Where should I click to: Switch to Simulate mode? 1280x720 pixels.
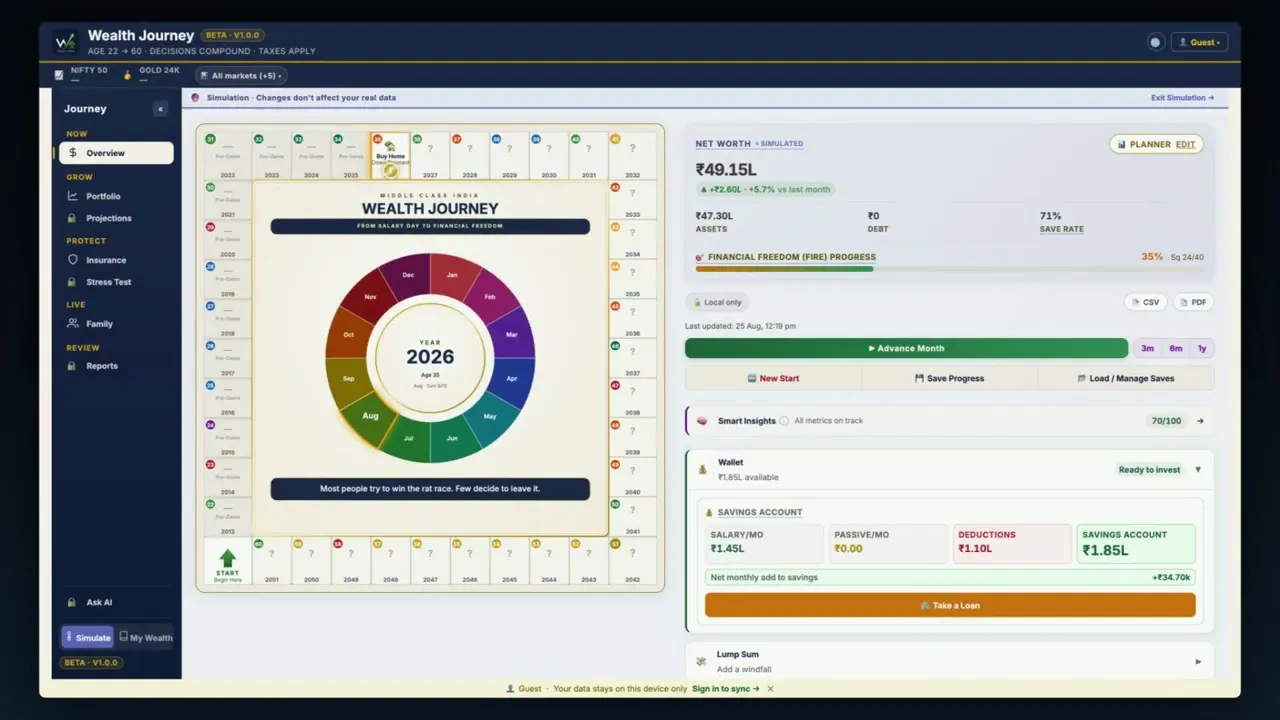[88, 637]
